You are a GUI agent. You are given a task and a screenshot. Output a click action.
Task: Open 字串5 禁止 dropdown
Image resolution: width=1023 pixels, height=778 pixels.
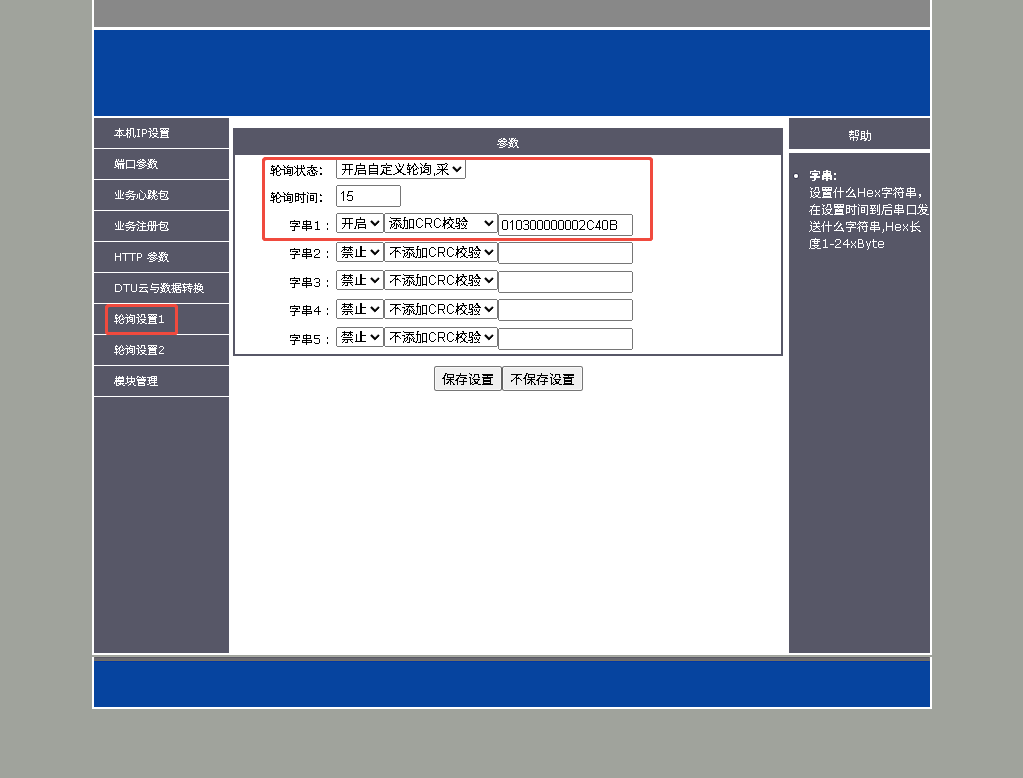[x=359, y=338]
